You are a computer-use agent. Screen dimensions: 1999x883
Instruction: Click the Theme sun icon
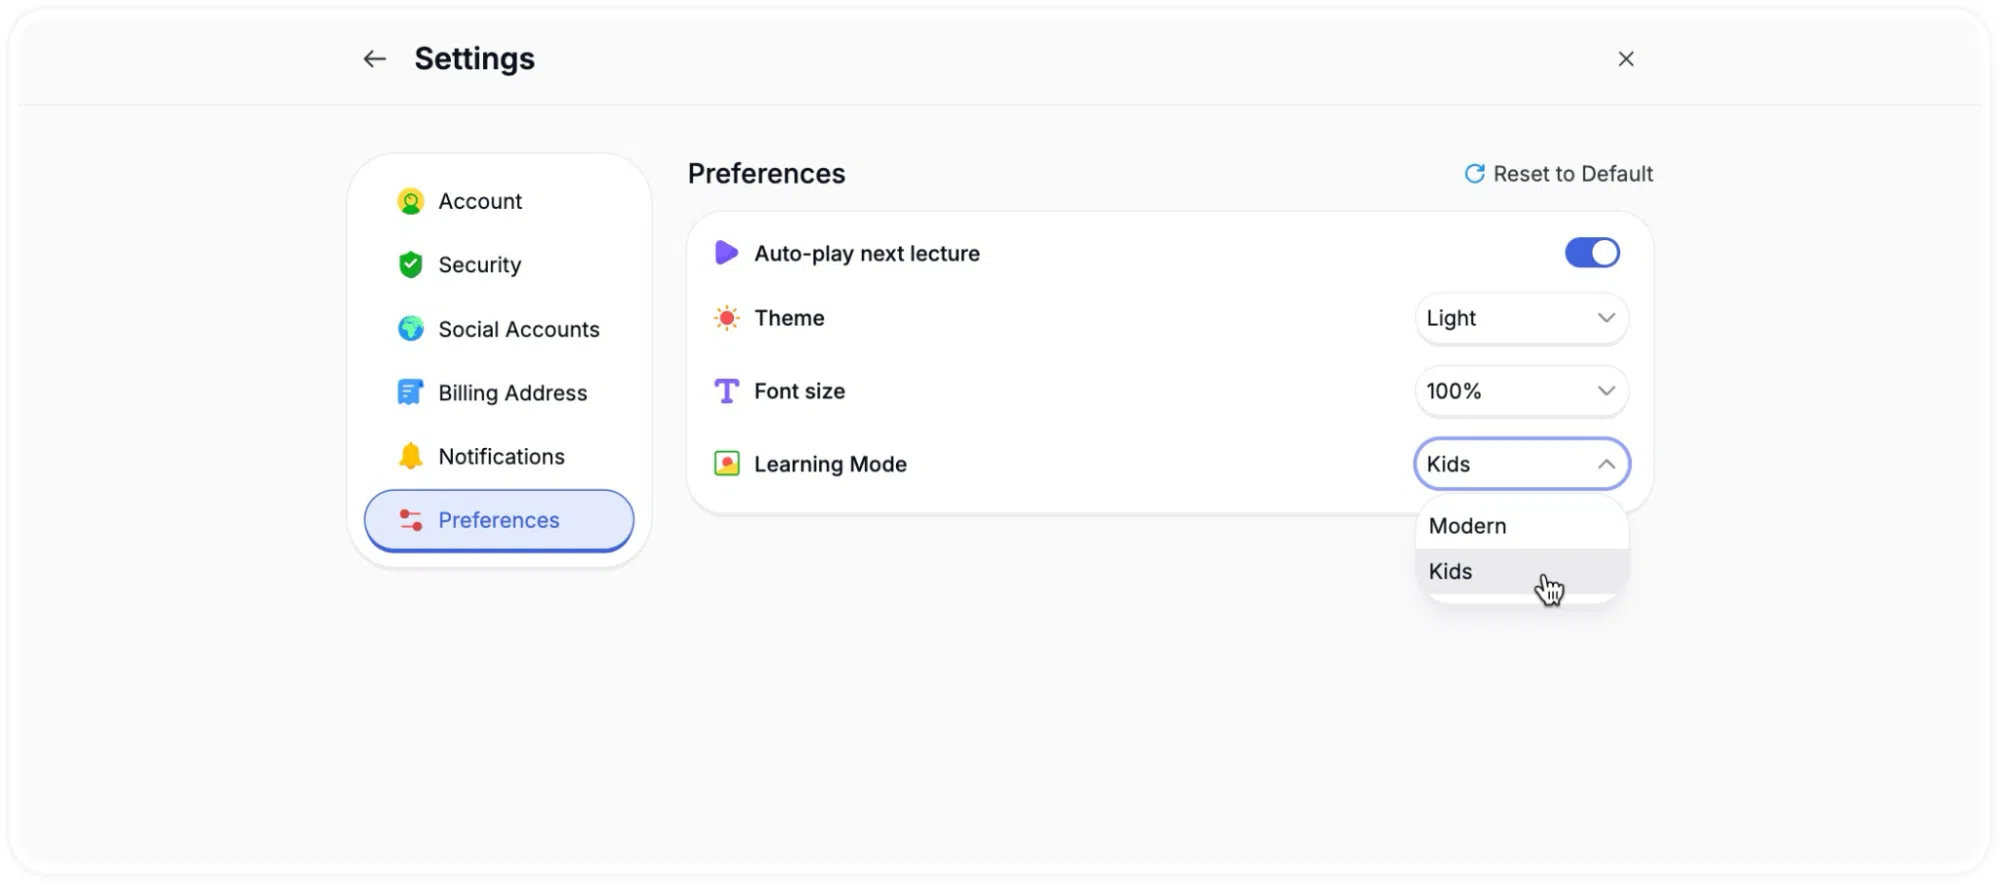(727, 318)
